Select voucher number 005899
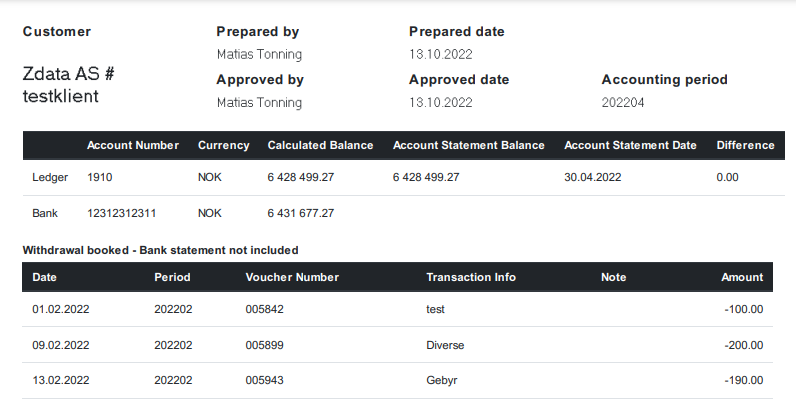 [x=264, y=345]
